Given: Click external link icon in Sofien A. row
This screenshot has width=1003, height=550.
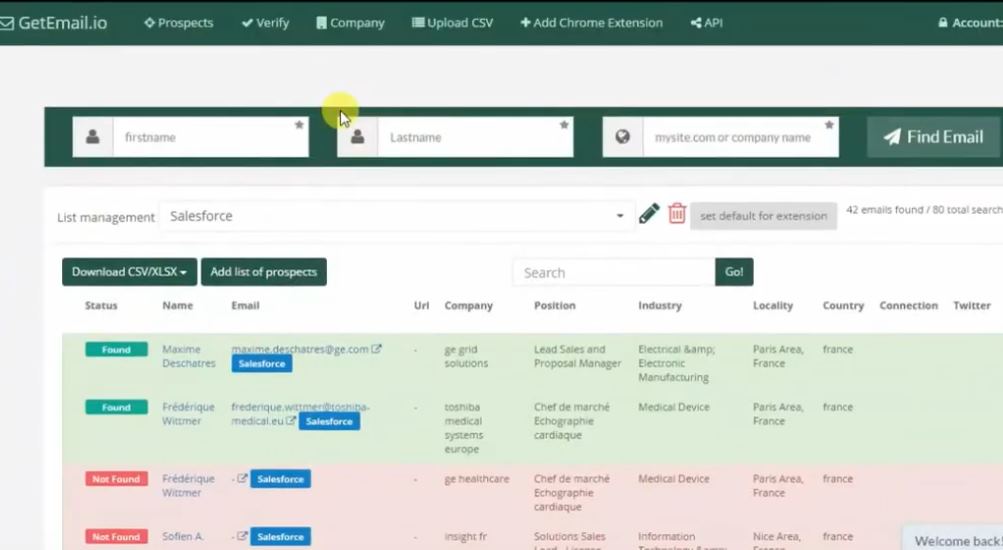Looking at the screenshot, I should tap(242, 536).
